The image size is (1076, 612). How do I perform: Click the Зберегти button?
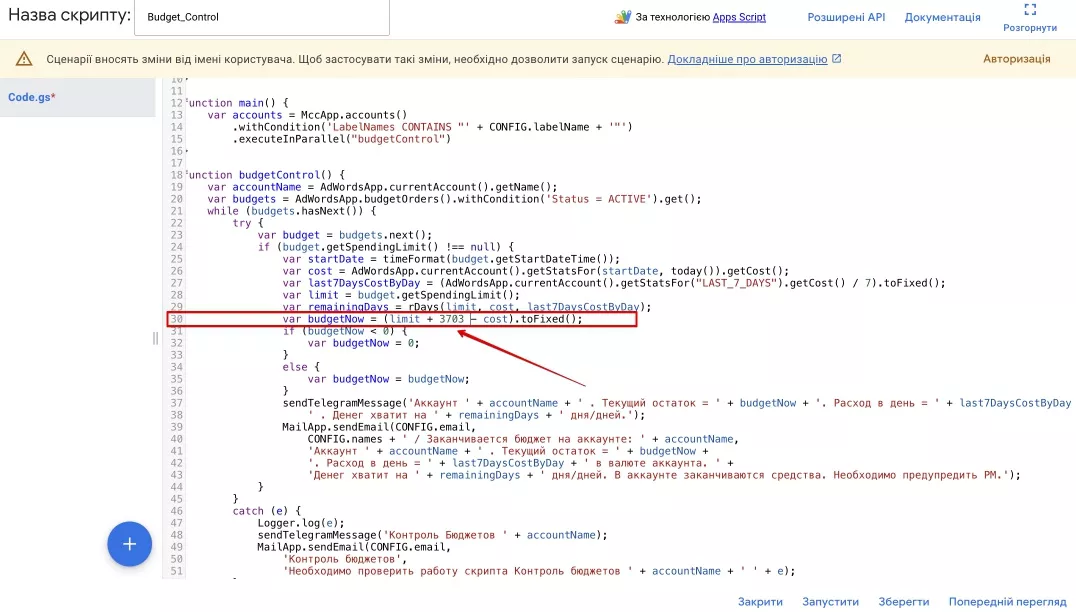(904, 602)
